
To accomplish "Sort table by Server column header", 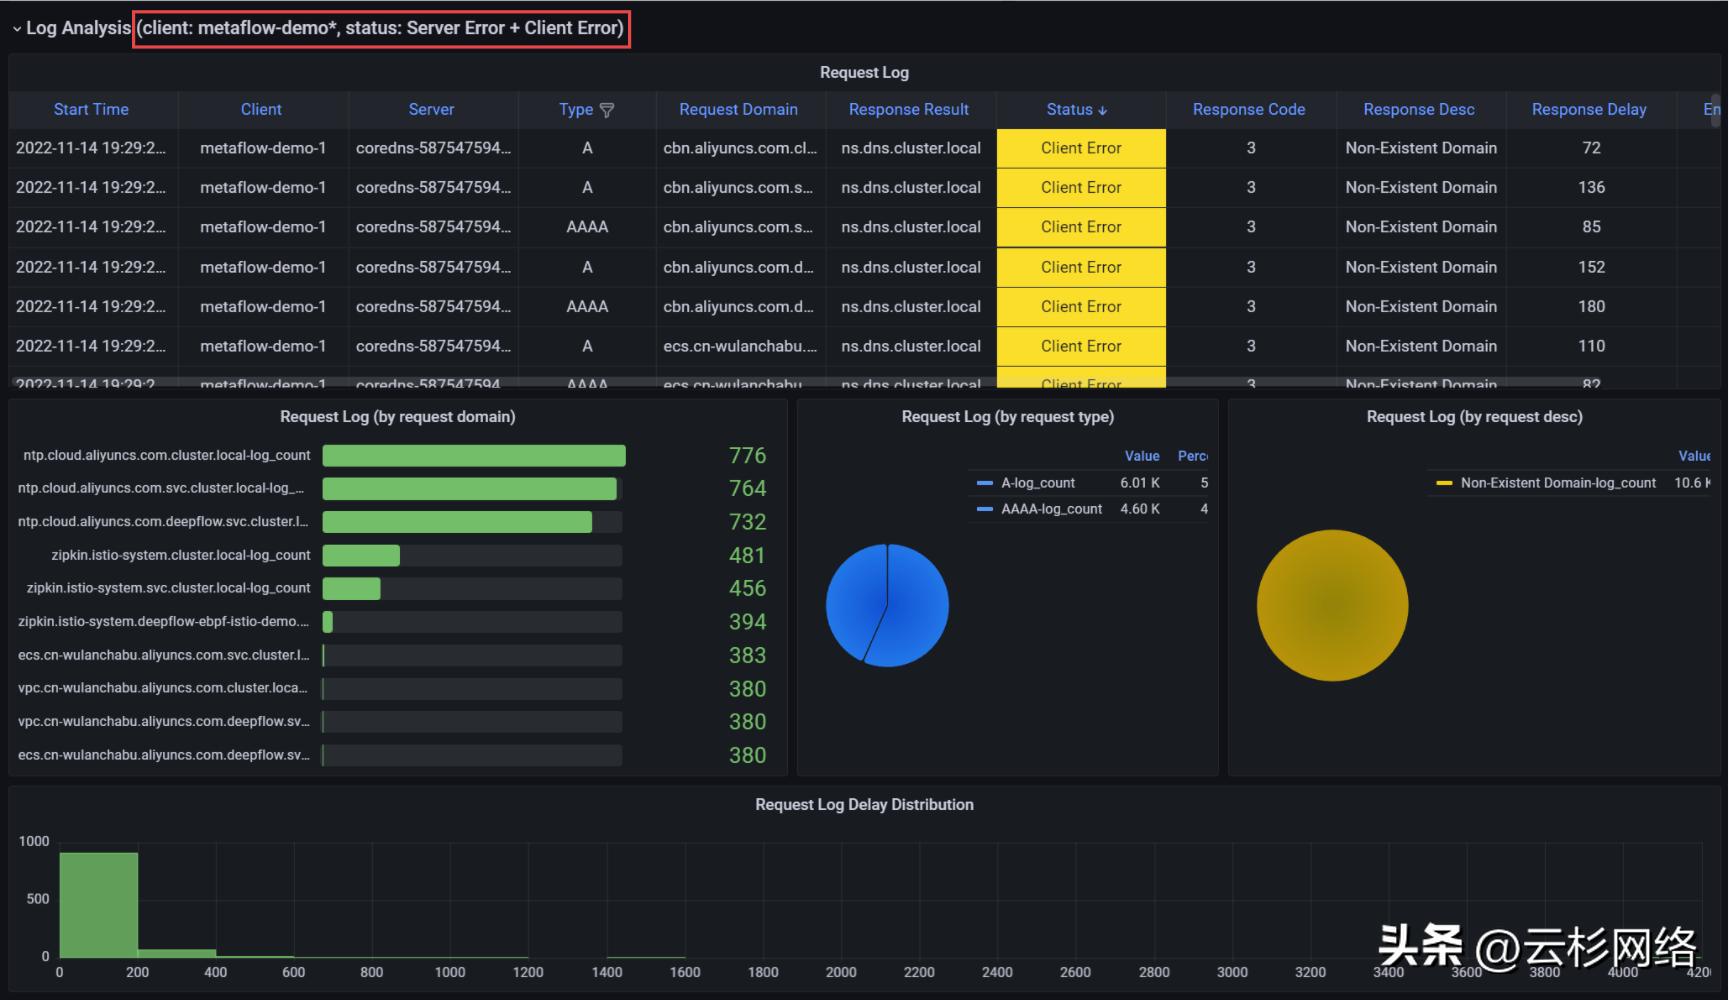I will [x=431, y=109].
